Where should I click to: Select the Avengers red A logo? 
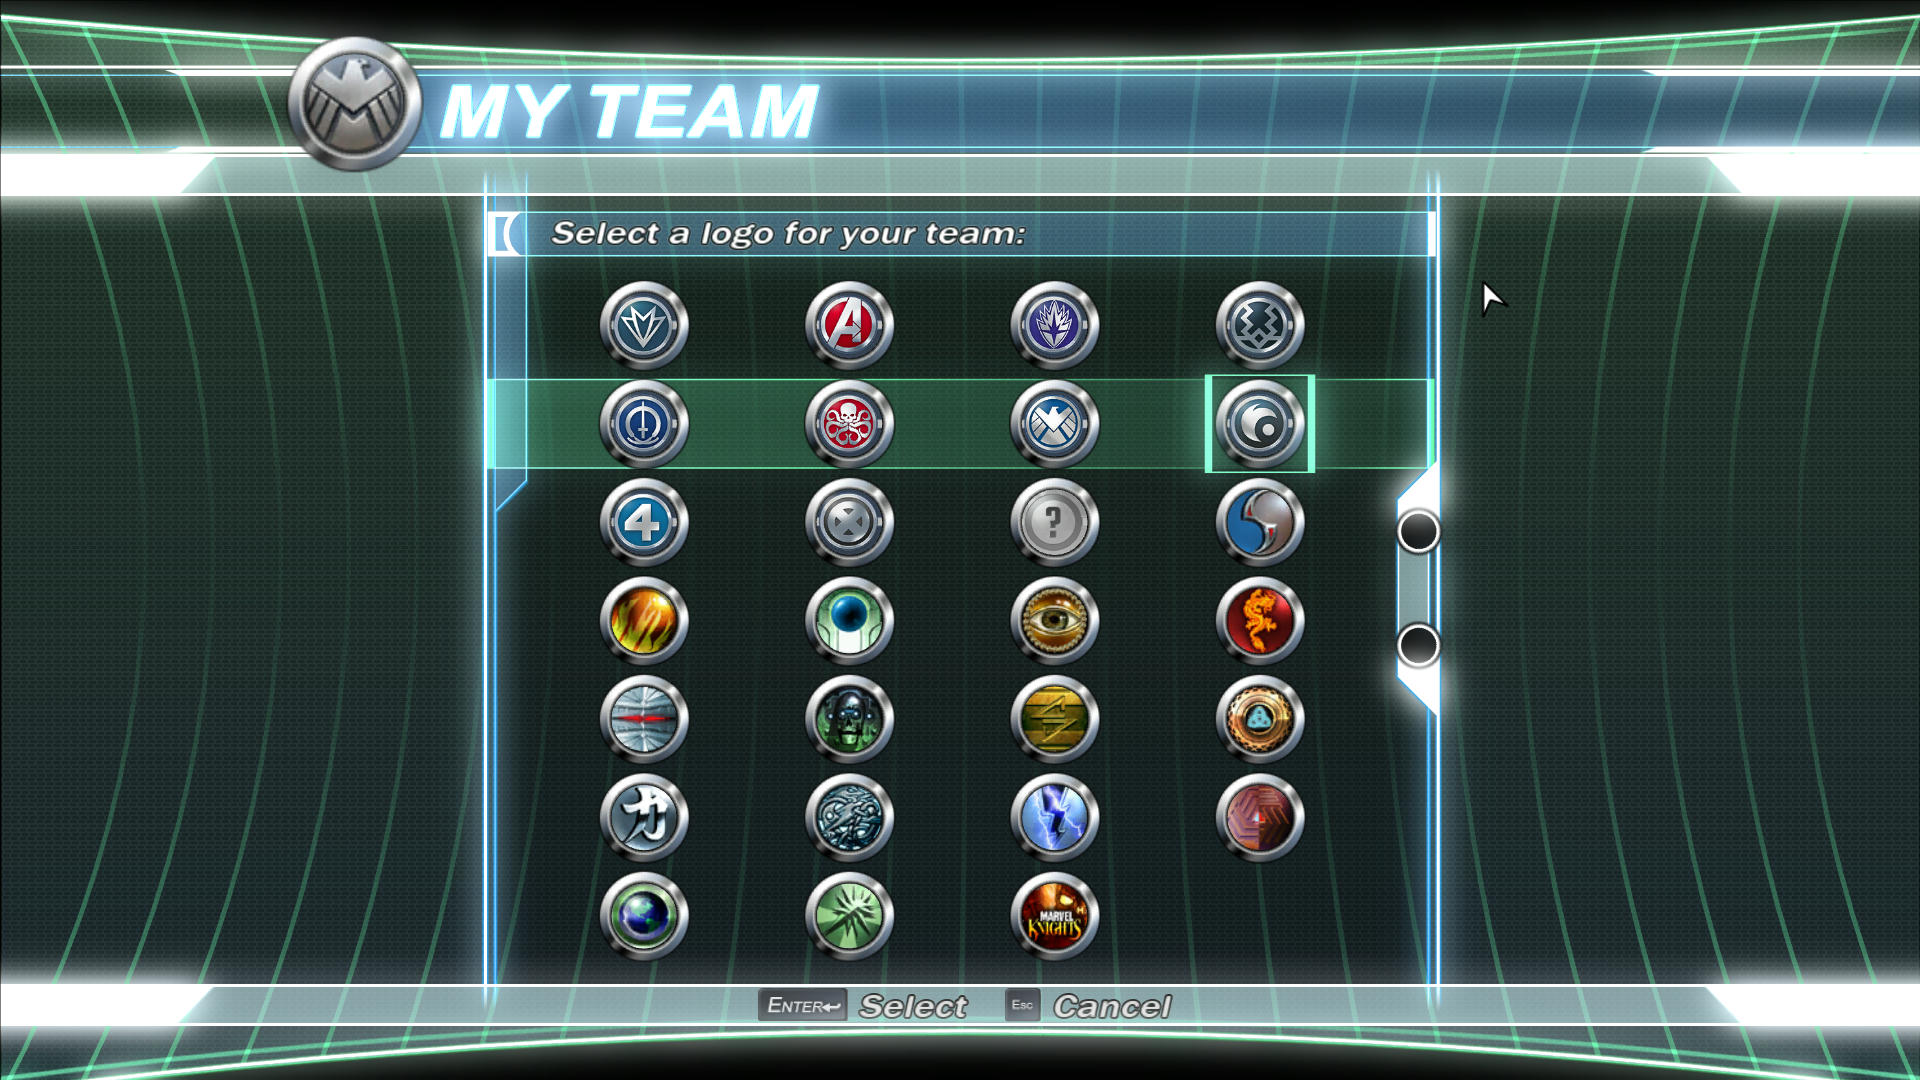(x=849, y=325)
